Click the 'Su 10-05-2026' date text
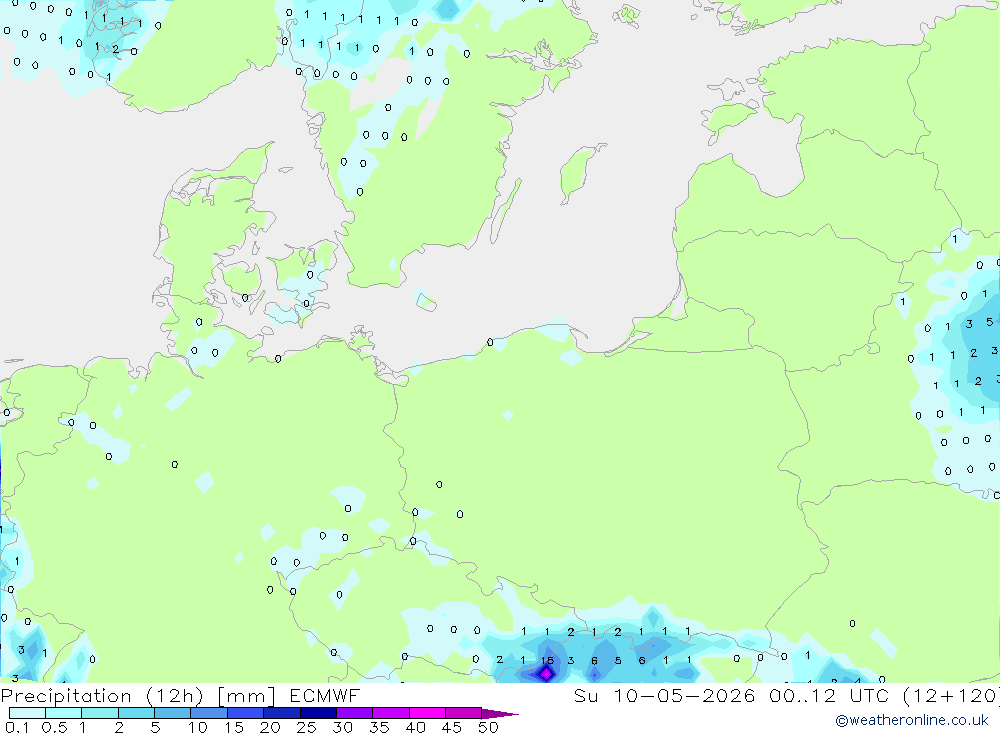 point(665,695)
